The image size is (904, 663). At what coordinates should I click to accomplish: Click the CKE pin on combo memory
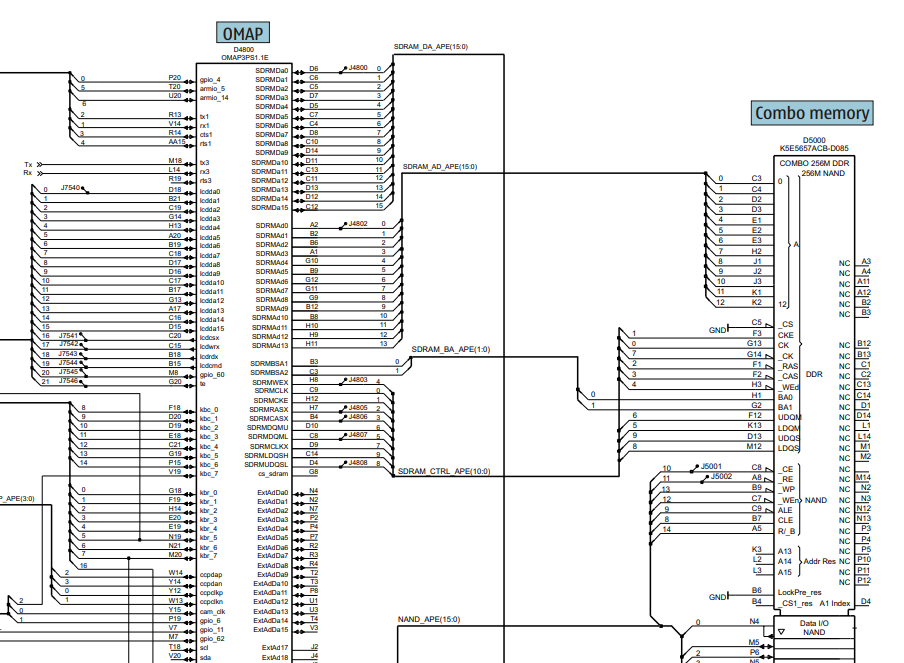786,335
